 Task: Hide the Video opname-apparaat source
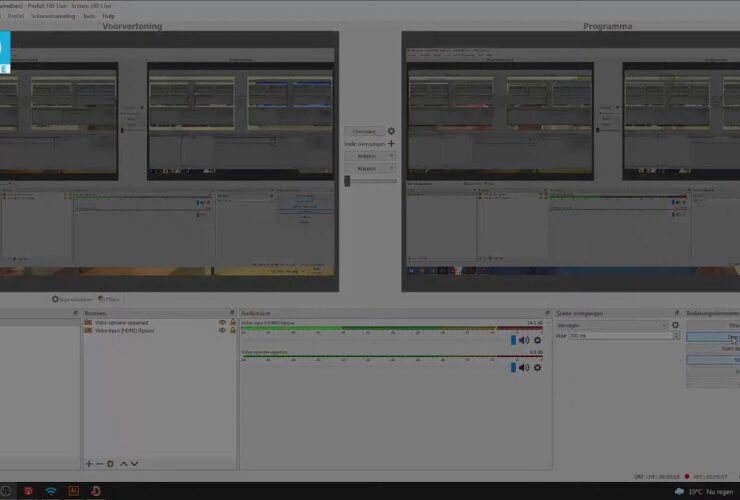(222, 323)
